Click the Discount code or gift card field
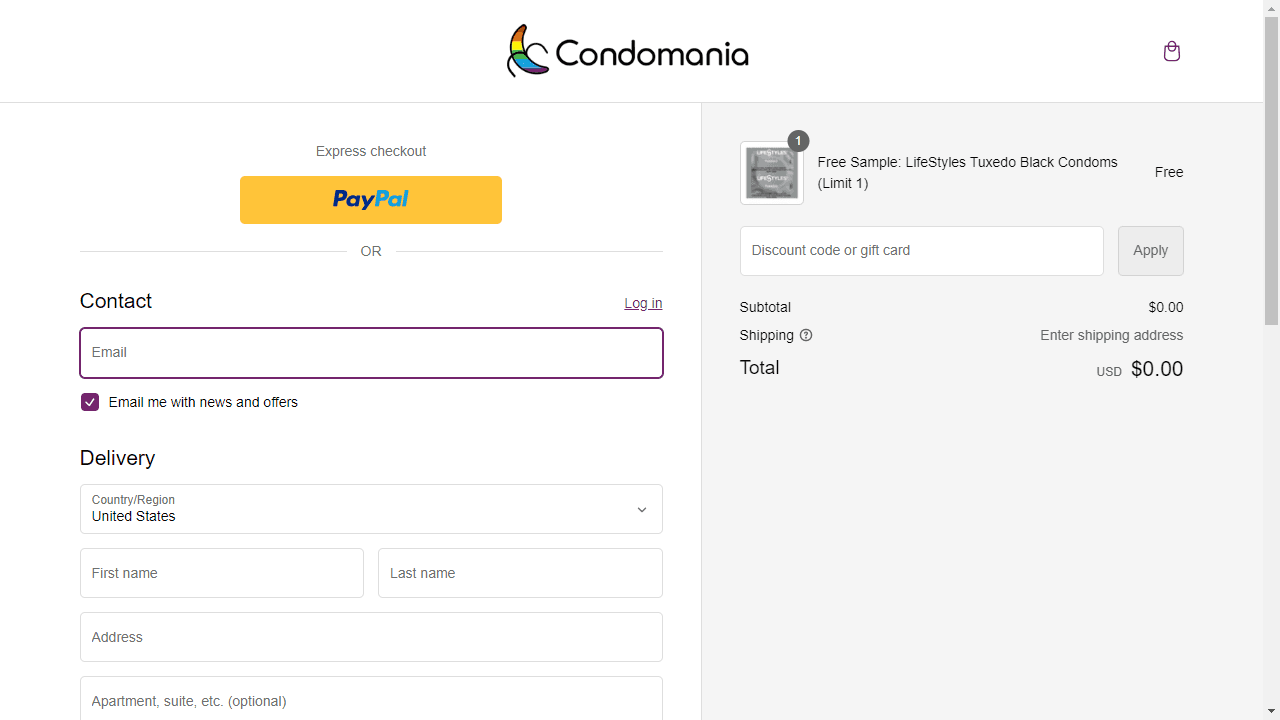The height and width of the screenshot is (720, 1280). pyautogui.click(x=922, y=250)
